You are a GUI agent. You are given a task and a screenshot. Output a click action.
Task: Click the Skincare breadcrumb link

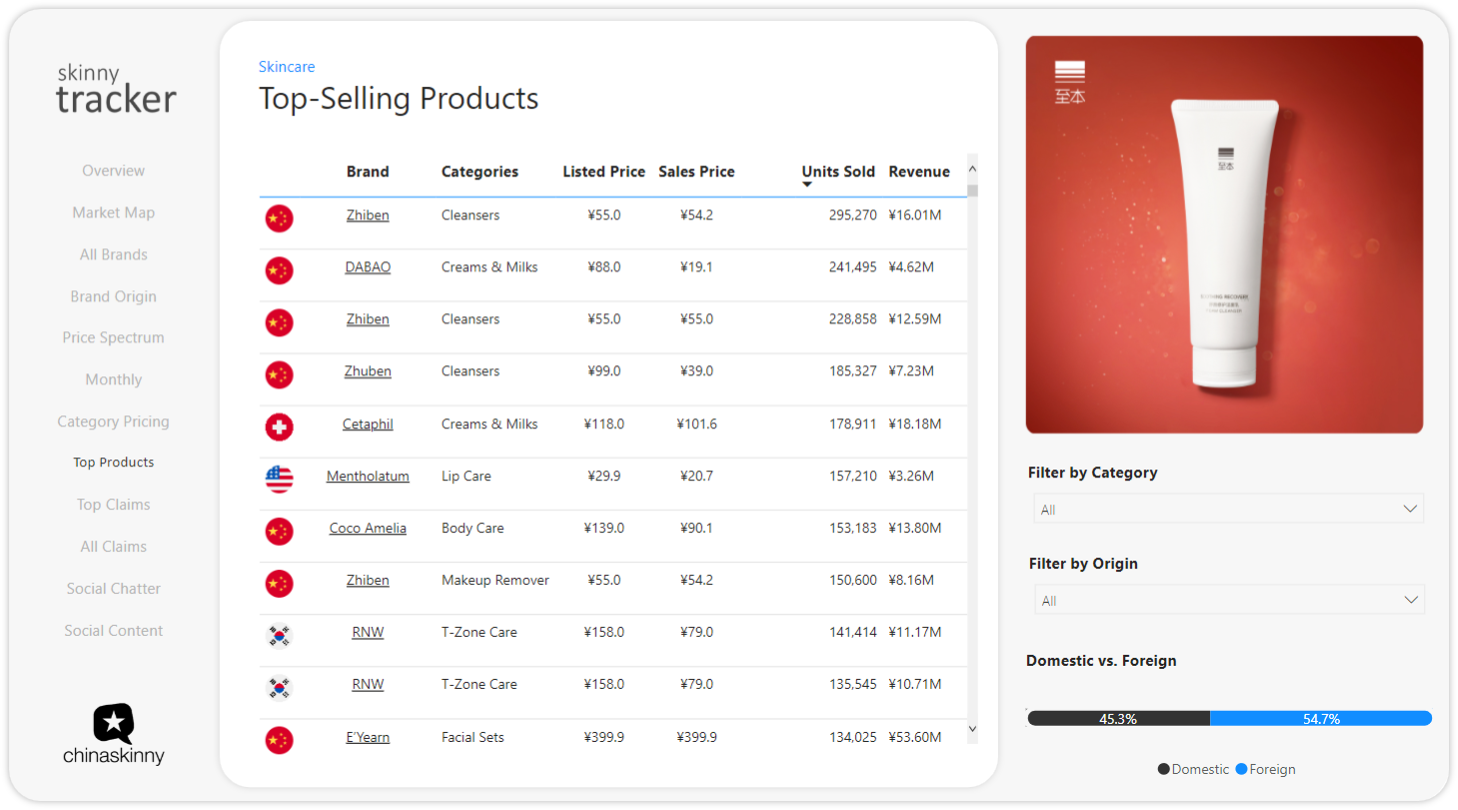point(287,67)
